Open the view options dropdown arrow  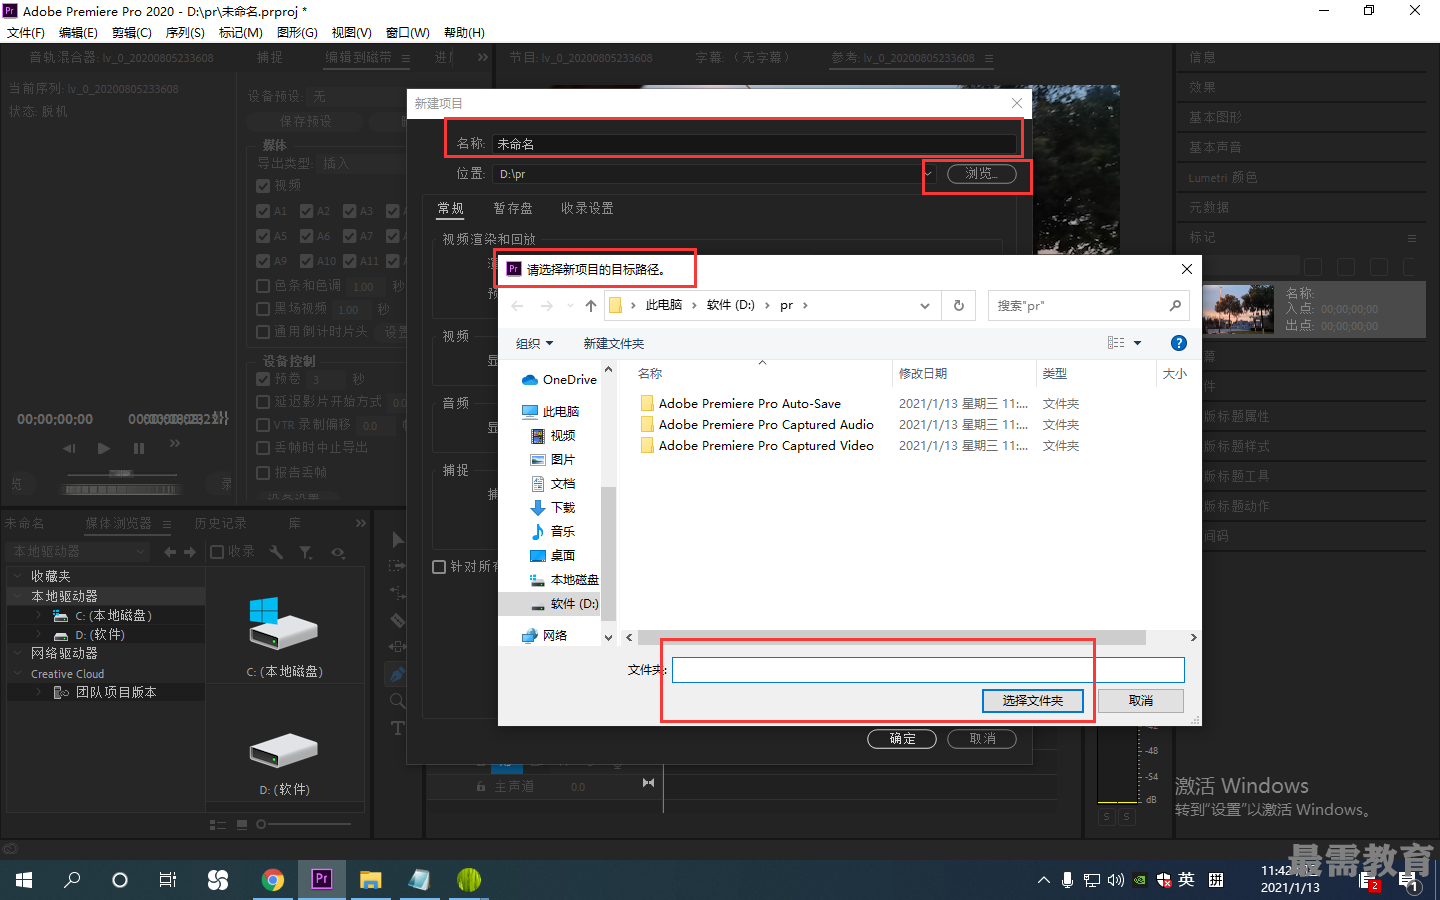(1137, 343)
